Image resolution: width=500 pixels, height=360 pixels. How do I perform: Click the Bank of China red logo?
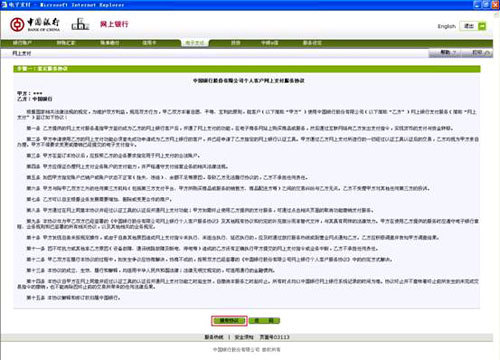pos(17,24)
